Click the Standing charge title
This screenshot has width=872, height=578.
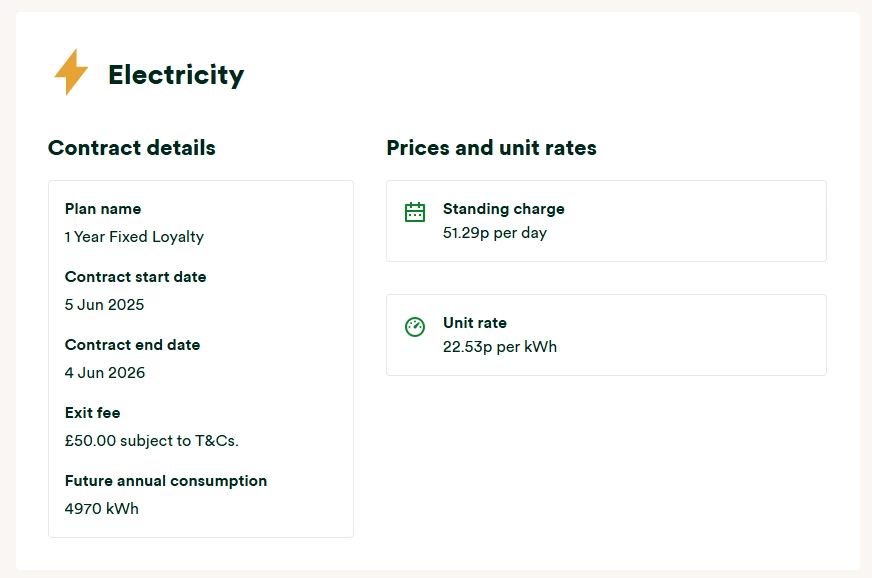[x=504, y=209]
